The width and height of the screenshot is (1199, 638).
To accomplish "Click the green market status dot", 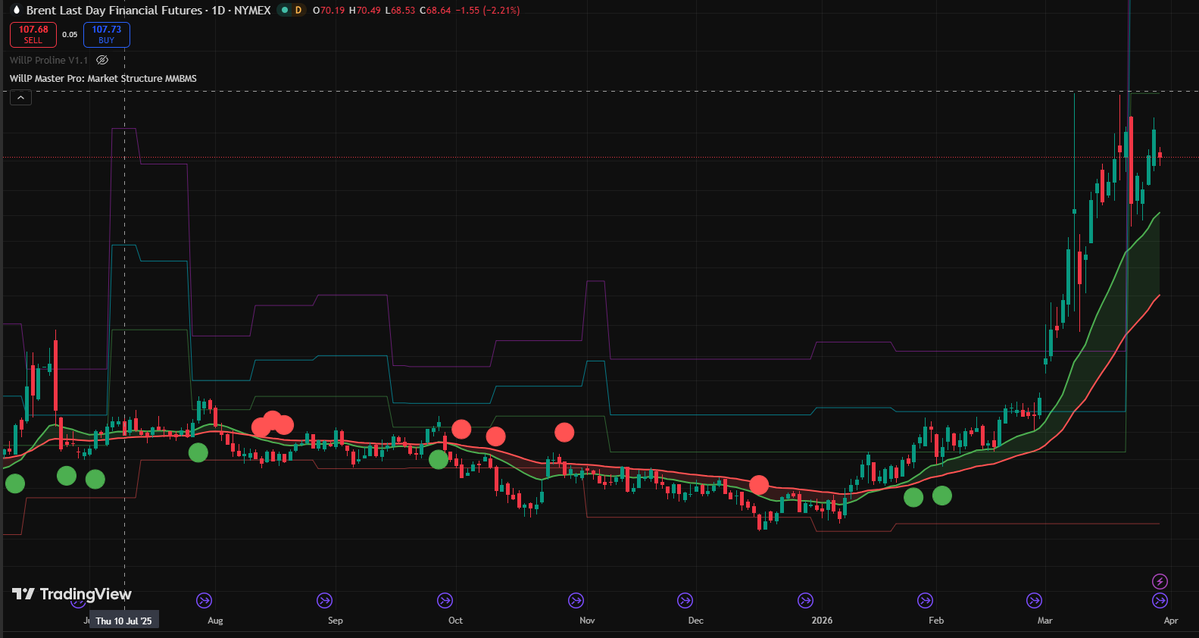I will pos(284,11).
